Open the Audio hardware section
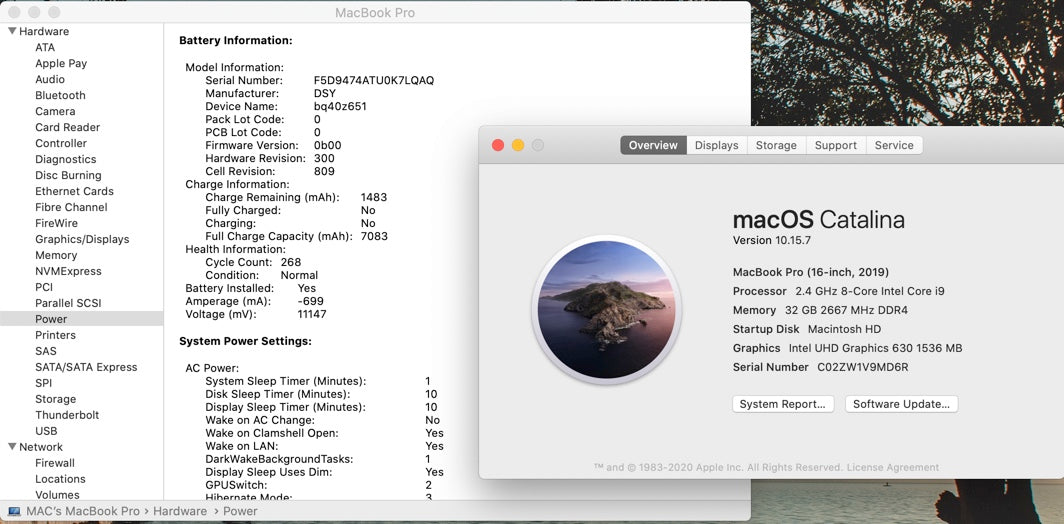The width and height of the screenshot is (1064, 524). click(50, 79)
